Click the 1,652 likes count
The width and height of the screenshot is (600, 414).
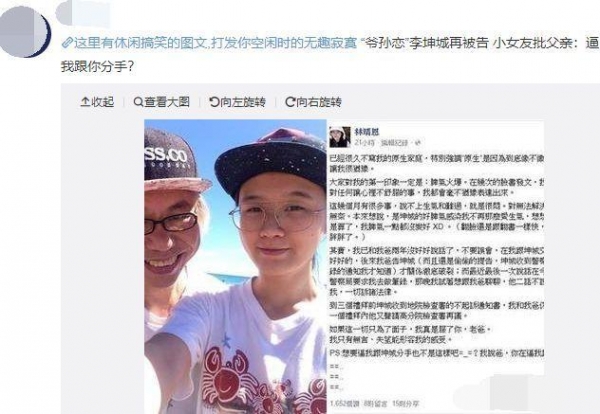pos(344,403)
